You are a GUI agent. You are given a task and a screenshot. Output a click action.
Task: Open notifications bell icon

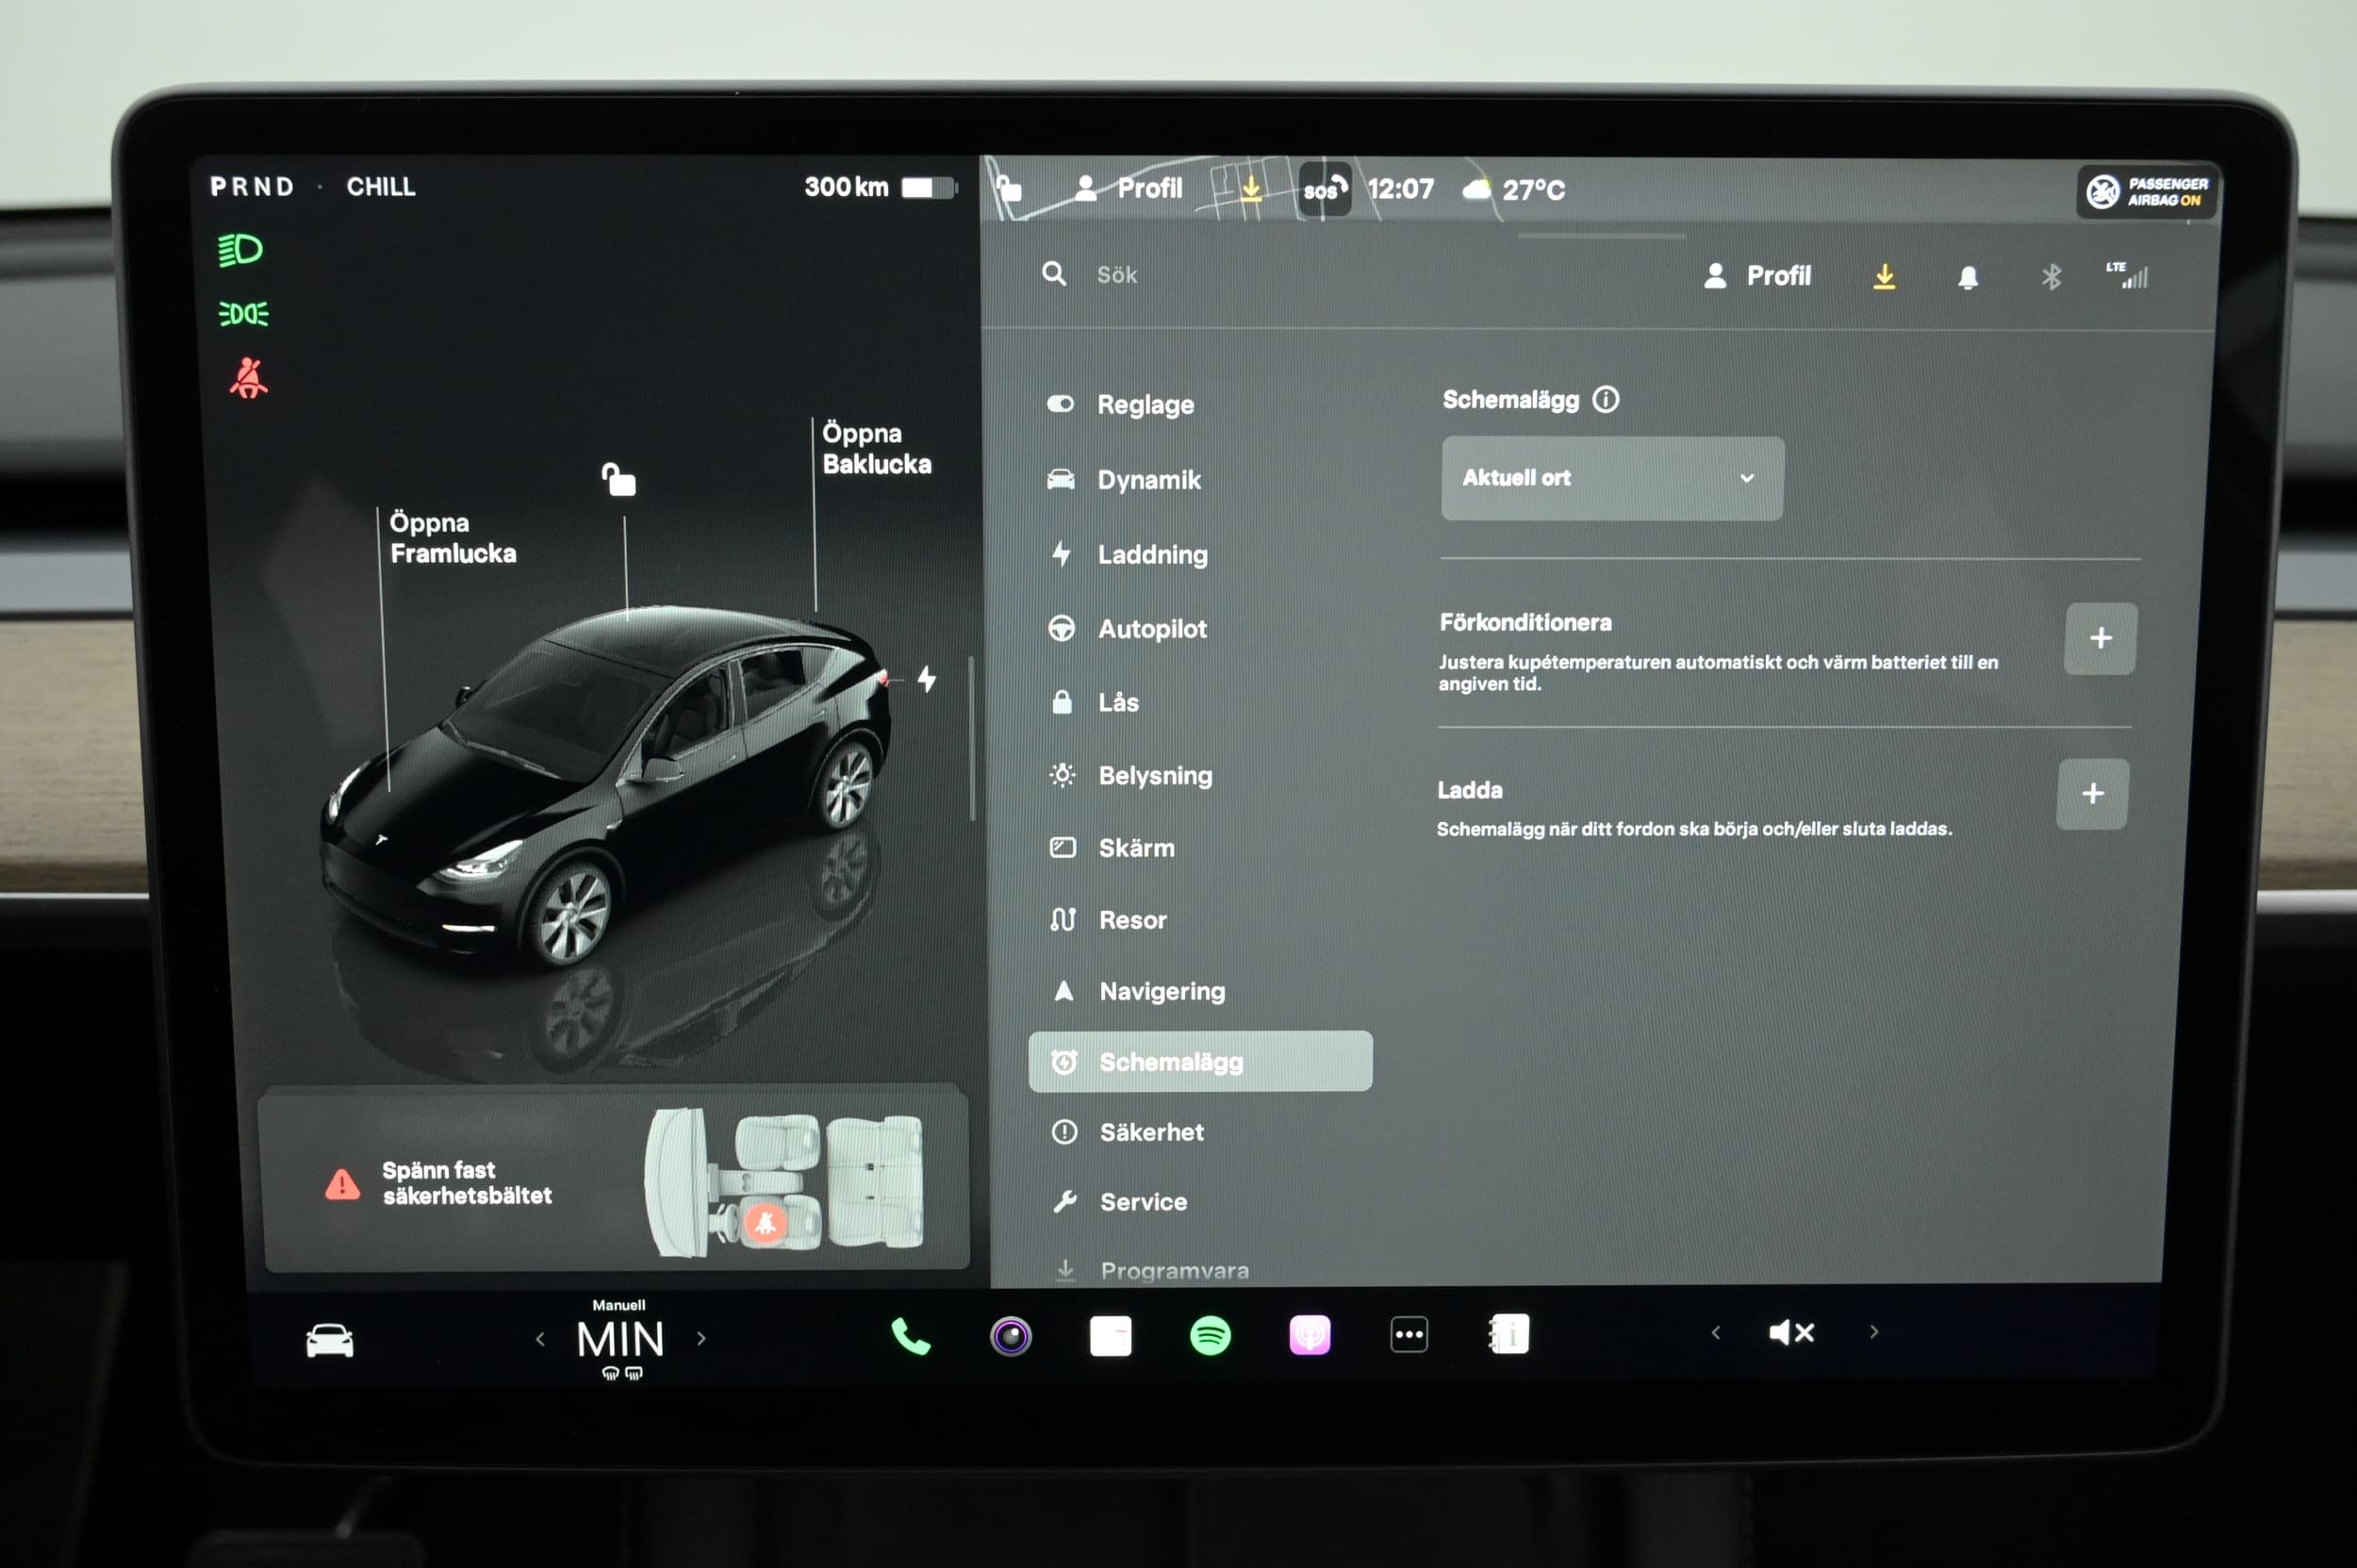point(1967,277)
